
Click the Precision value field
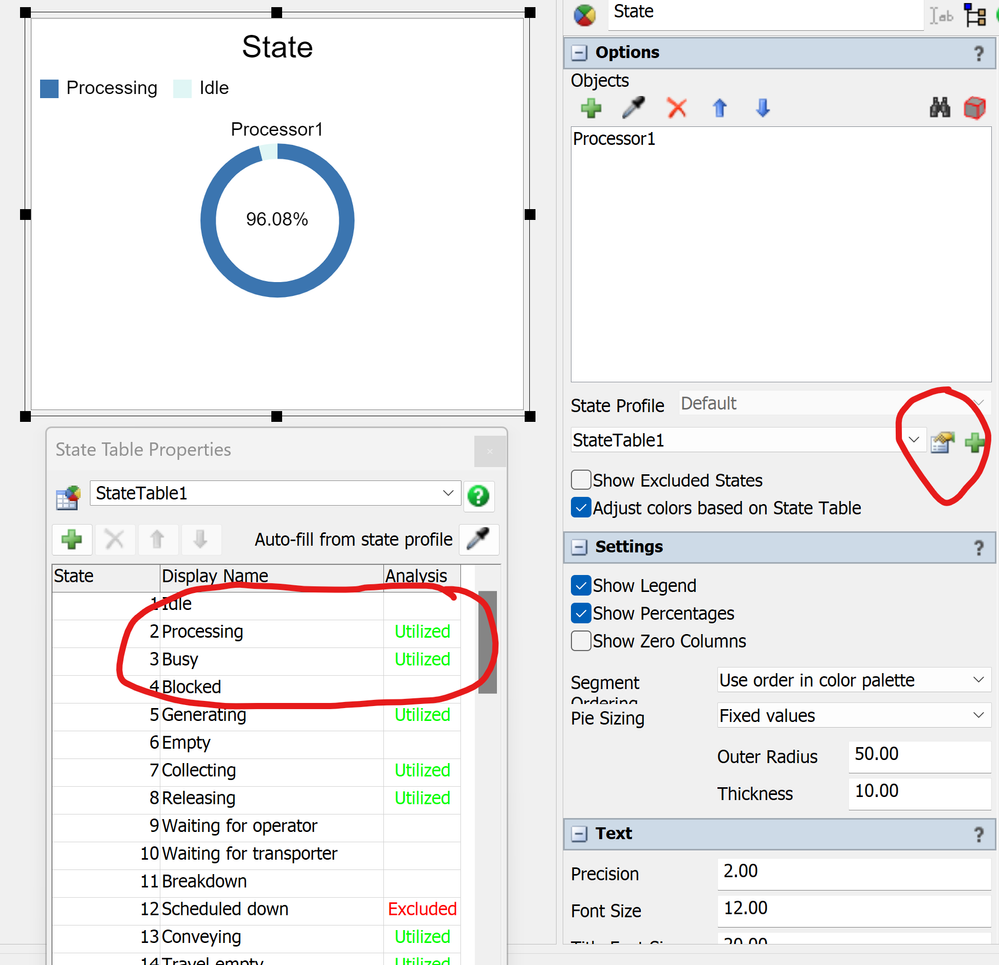pyautogui.click(x=854, y=873)
